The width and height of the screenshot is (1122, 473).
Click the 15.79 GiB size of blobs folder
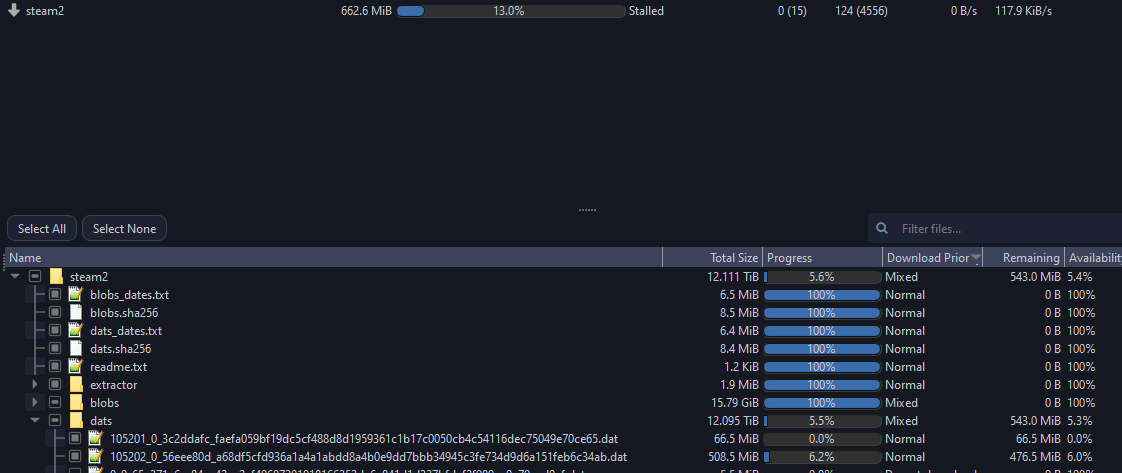coord(735,403)
